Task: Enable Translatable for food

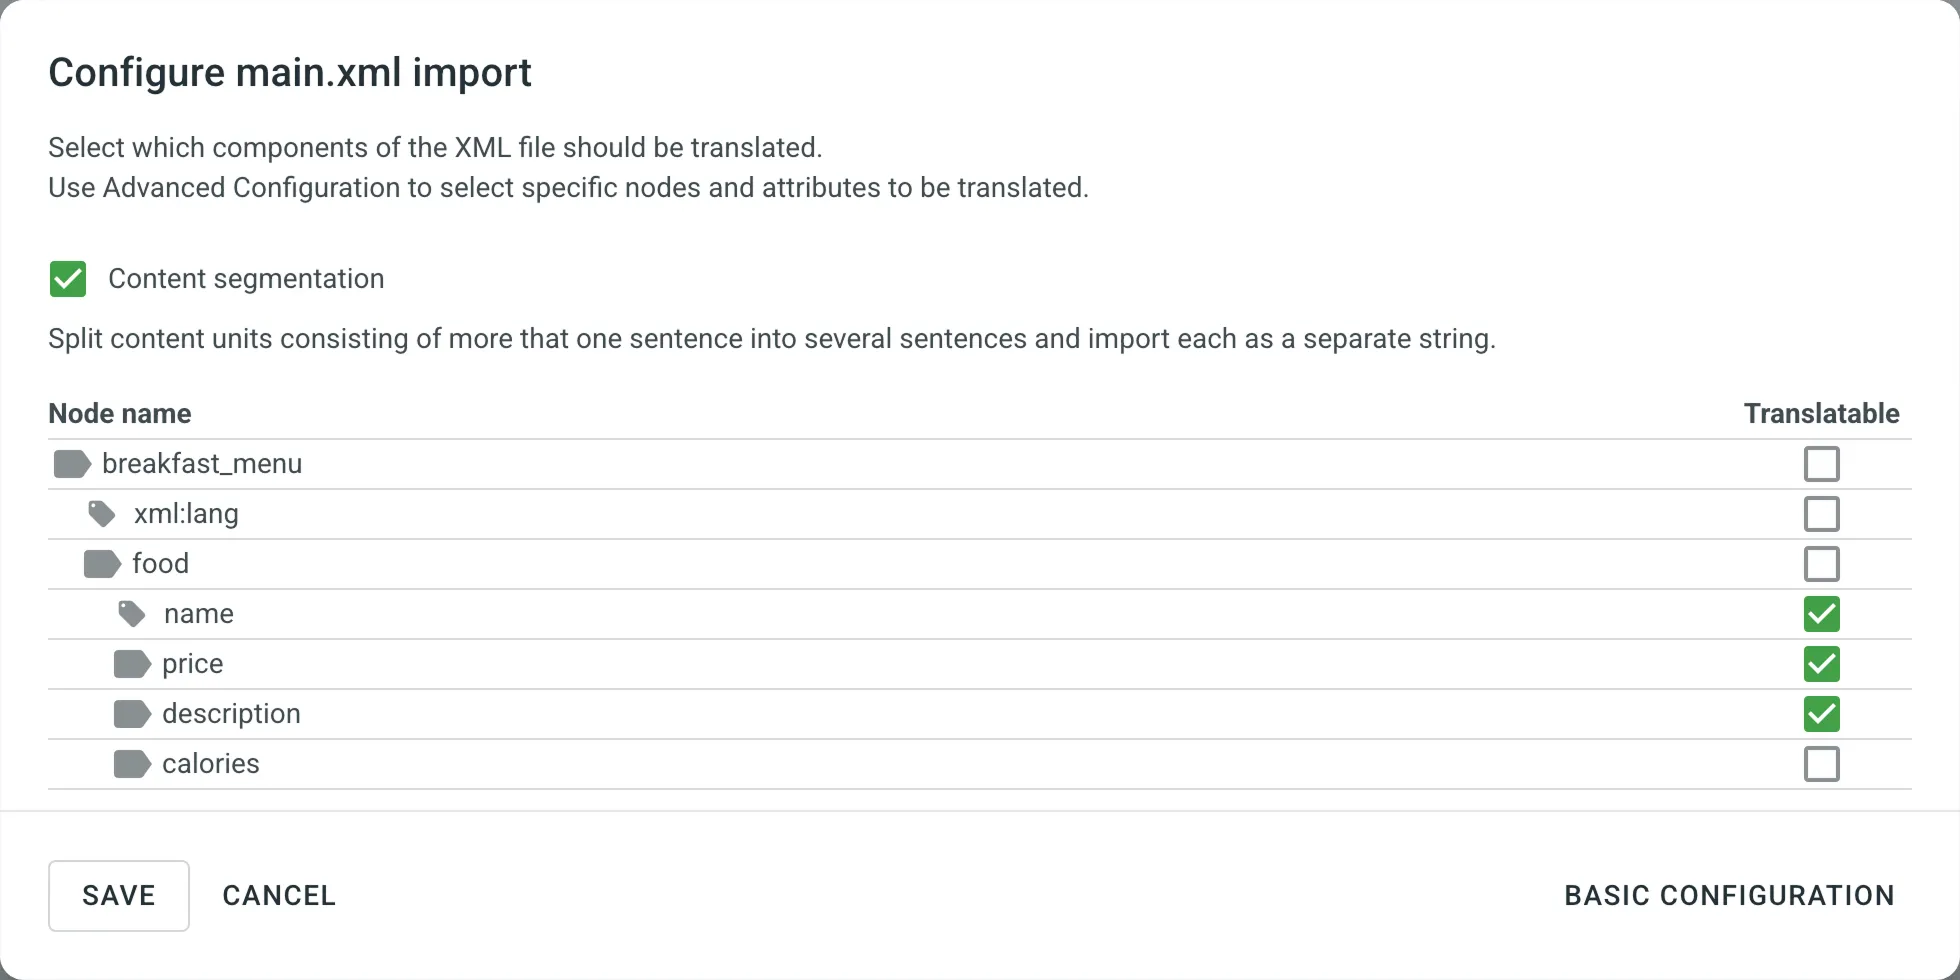Action: pos(1821,563)
